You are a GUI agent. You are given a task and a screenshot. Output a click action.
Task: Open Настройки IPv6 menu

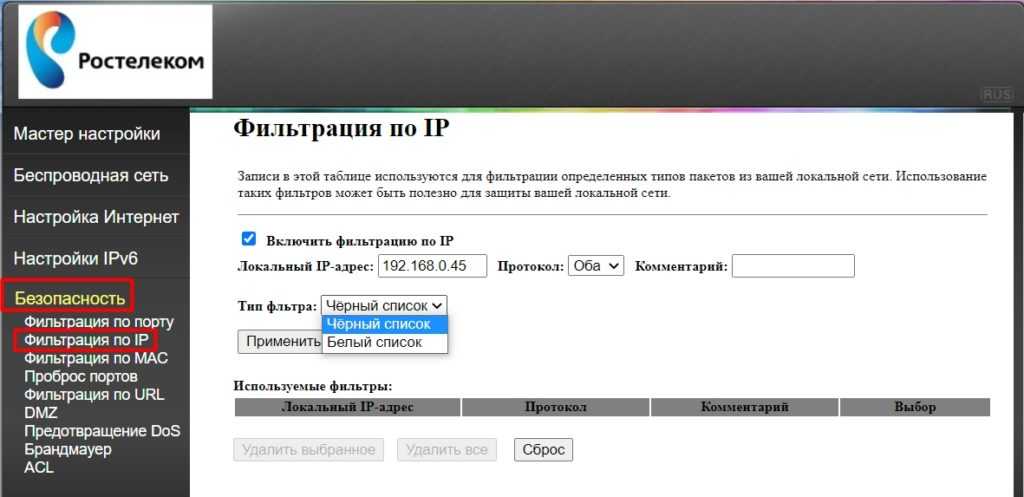click(x=76, y=259)
